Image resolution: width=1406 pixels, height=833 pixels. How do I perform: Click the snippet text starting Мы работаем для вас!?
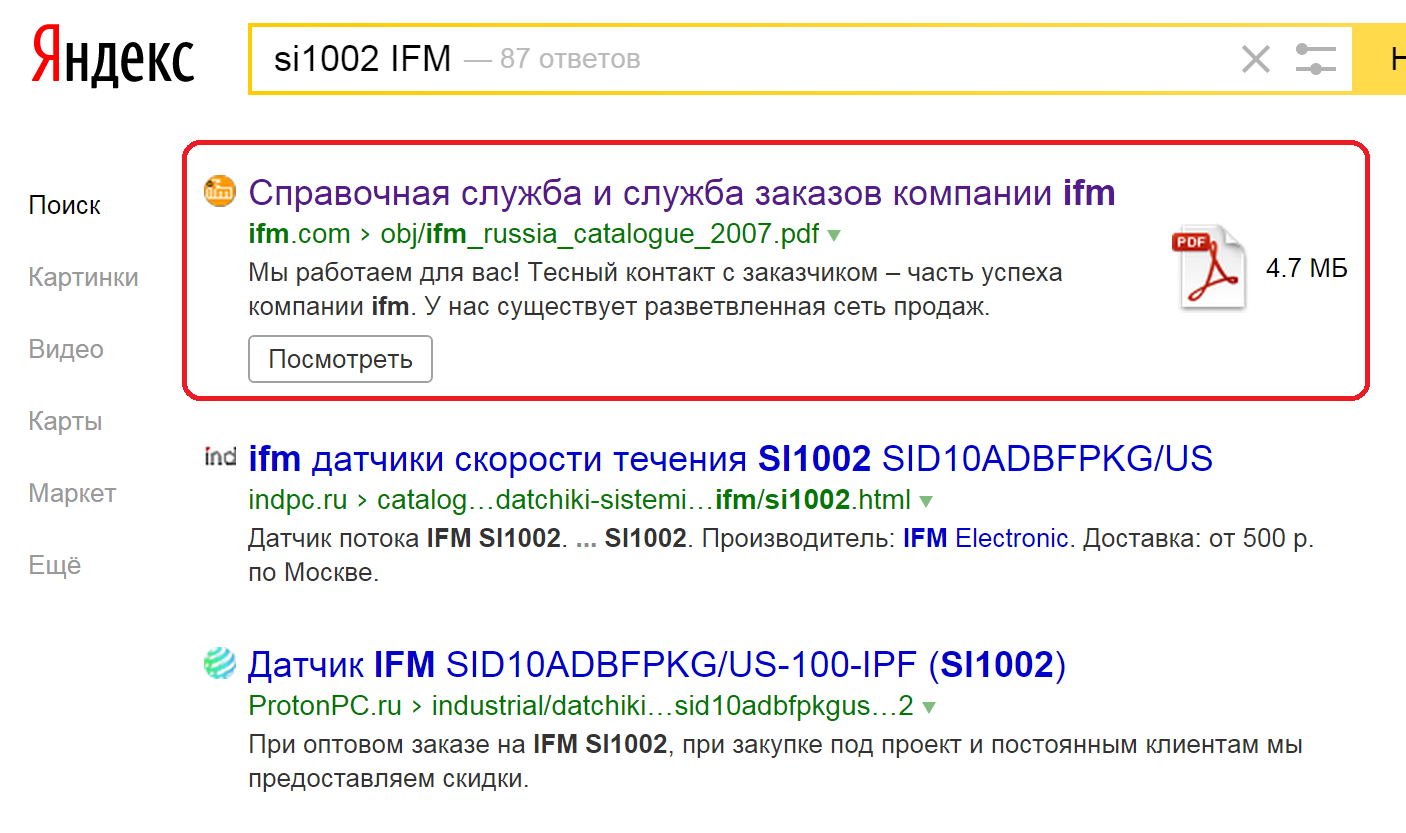[655, 289]
